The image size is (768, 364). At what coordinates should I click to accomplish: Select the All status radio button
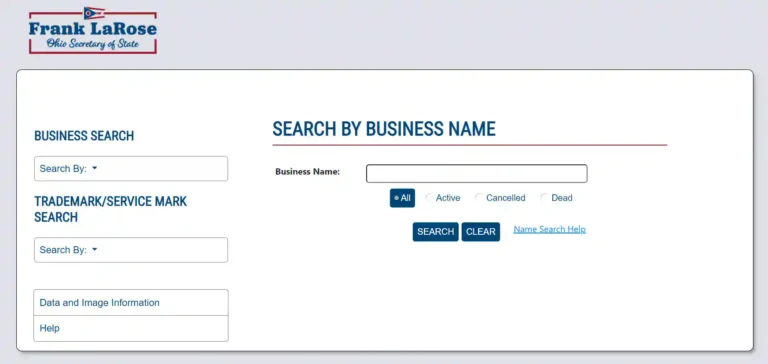coord(402,198)
